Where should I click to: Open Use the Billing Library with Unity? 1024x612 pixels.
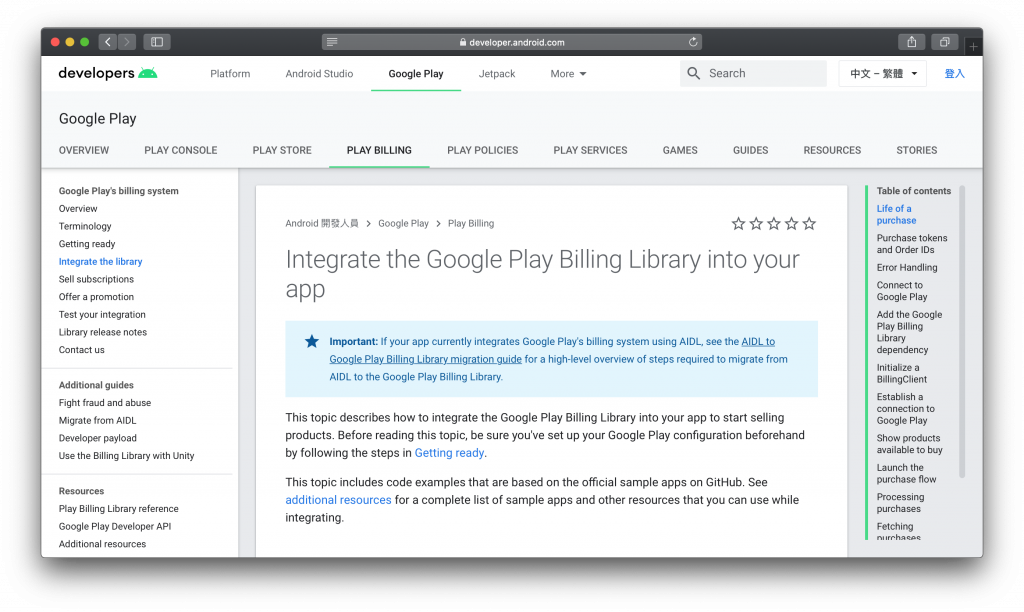pos(126,455)
